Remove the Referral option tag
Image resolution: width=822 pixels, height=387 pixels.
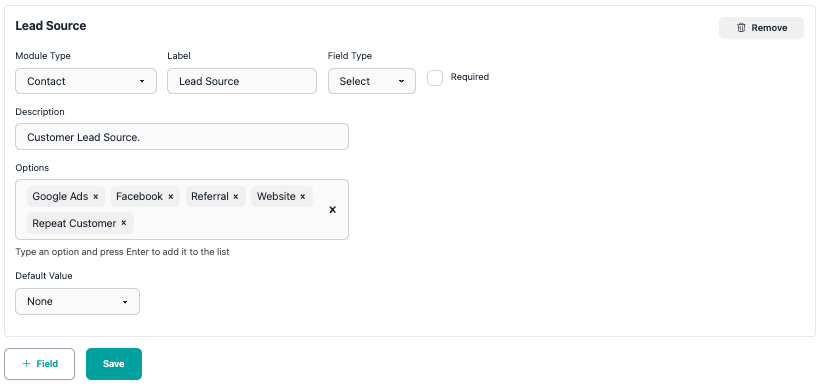click(x=236, y=197)
